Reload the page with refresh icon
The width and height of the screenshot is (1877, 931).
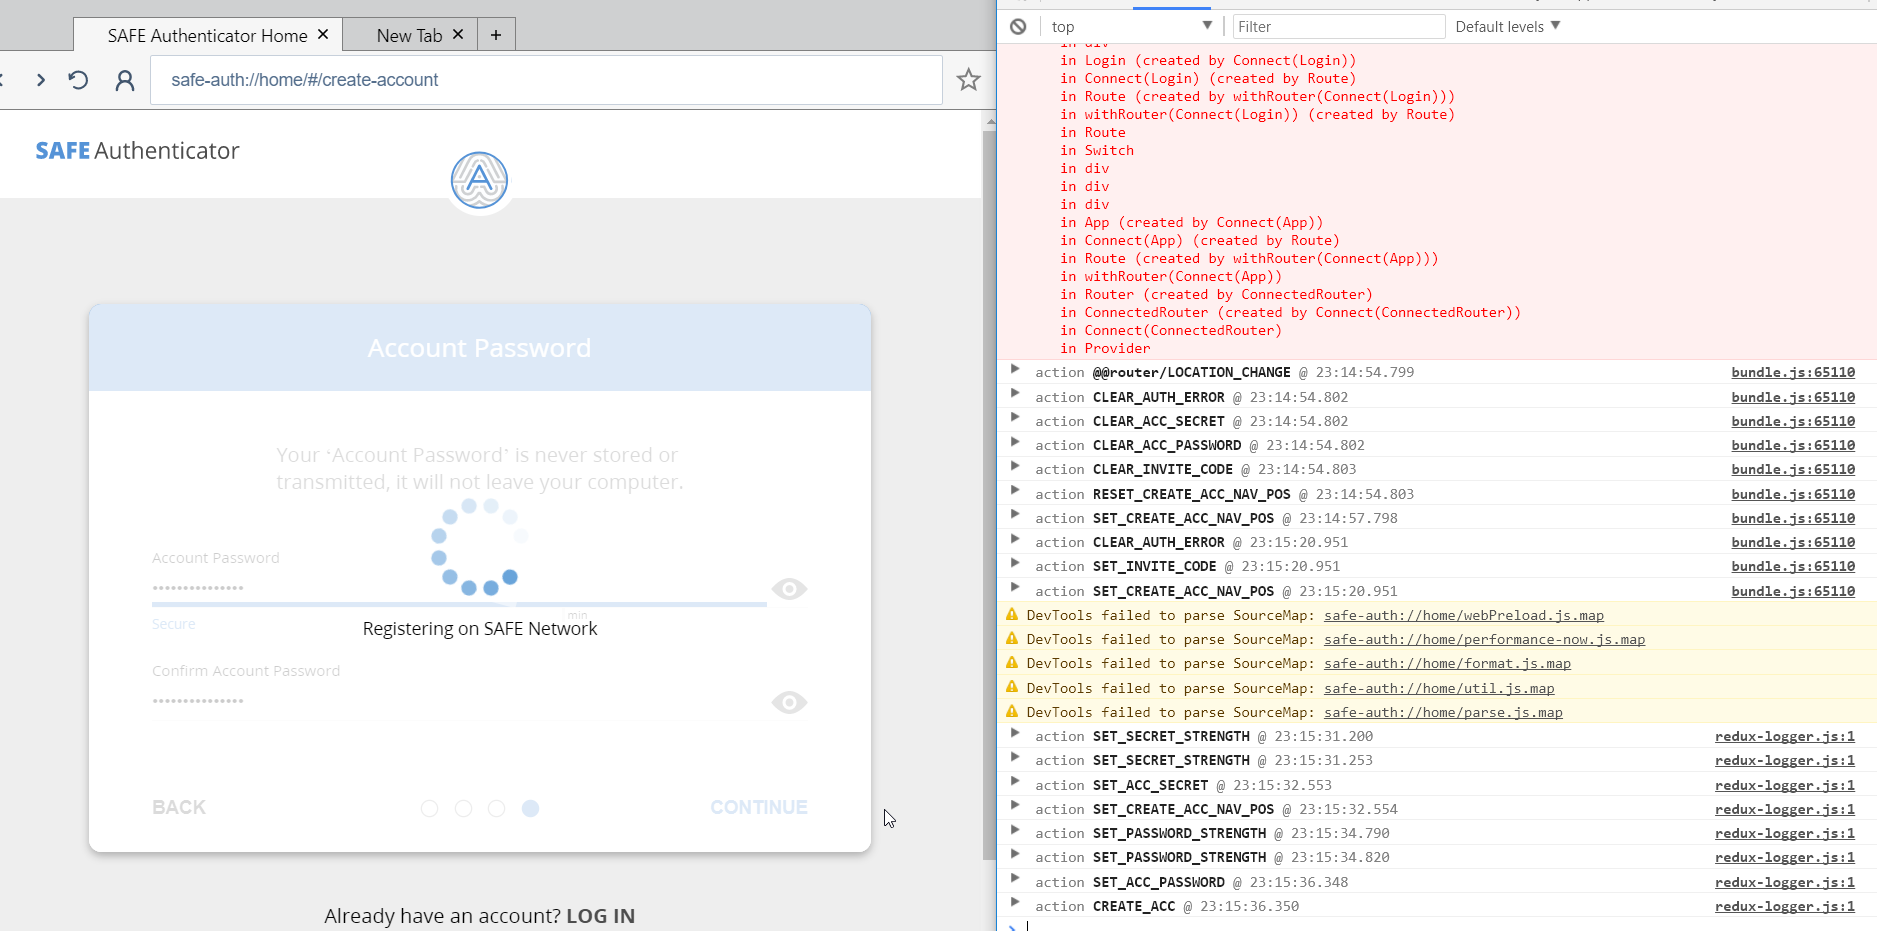pos(78,80)
